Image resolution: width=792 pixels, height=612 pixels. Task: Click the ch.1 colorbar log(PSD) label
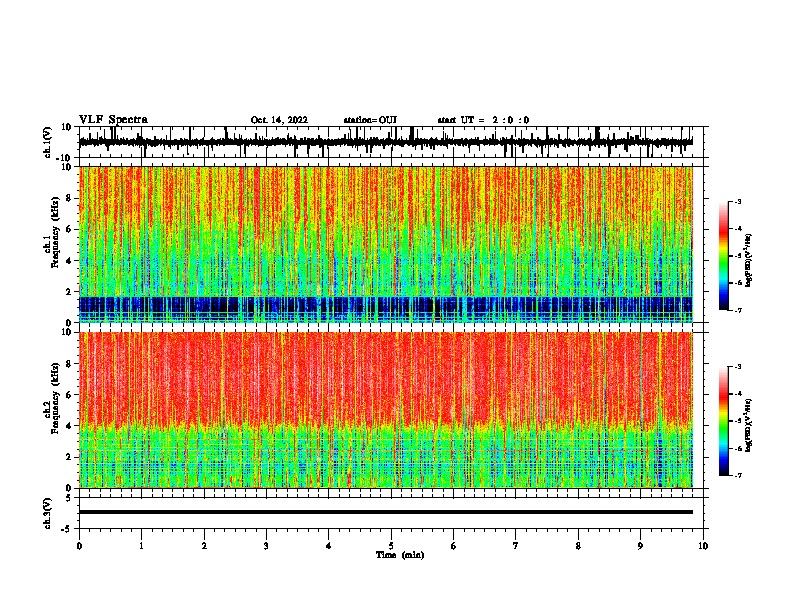748,260
